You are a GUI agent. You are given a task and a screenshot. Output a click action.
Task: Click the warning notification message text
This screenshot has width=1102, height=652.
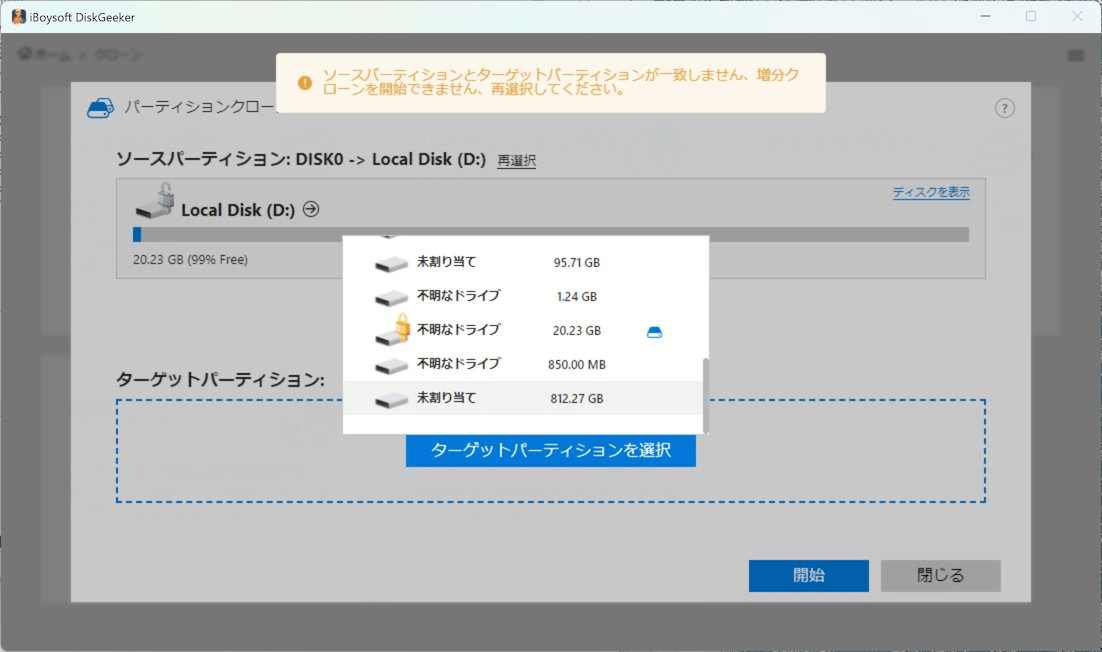click(x=561, y=82)
